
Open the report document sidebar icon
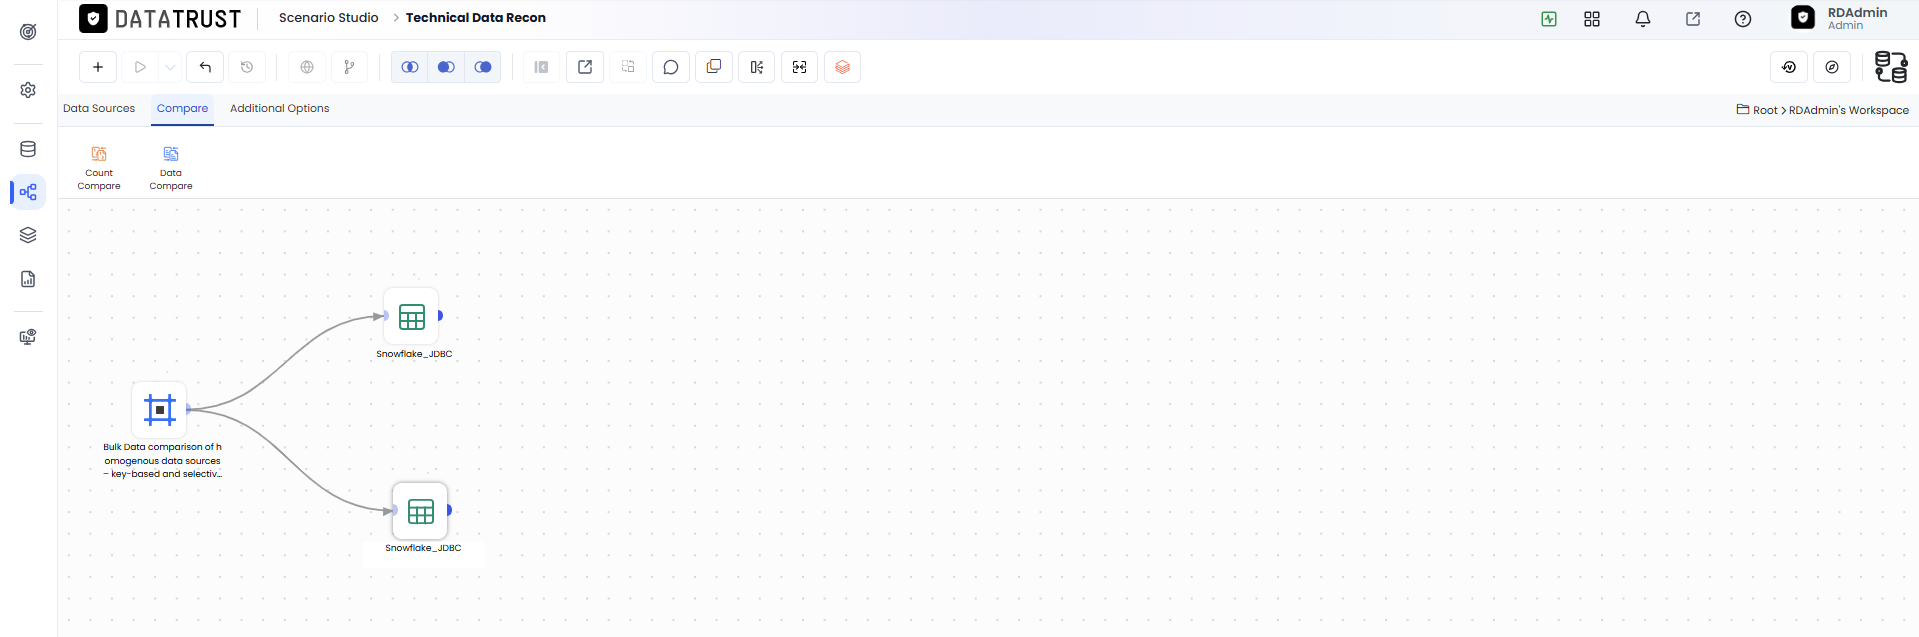pyautogui.click(x=28, y=279)
